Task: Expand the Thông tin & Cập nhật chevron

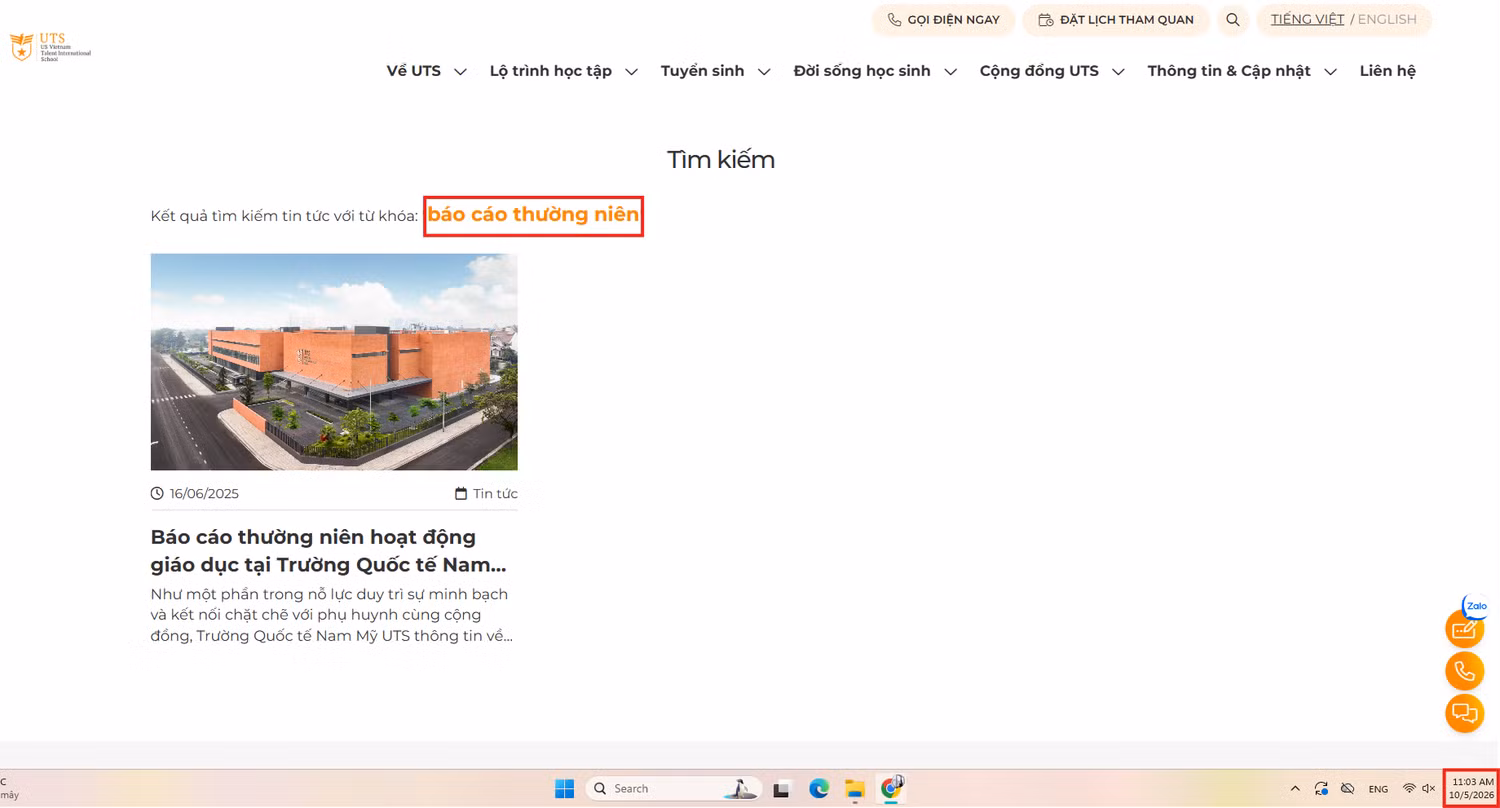Action: coord(1330,72)
